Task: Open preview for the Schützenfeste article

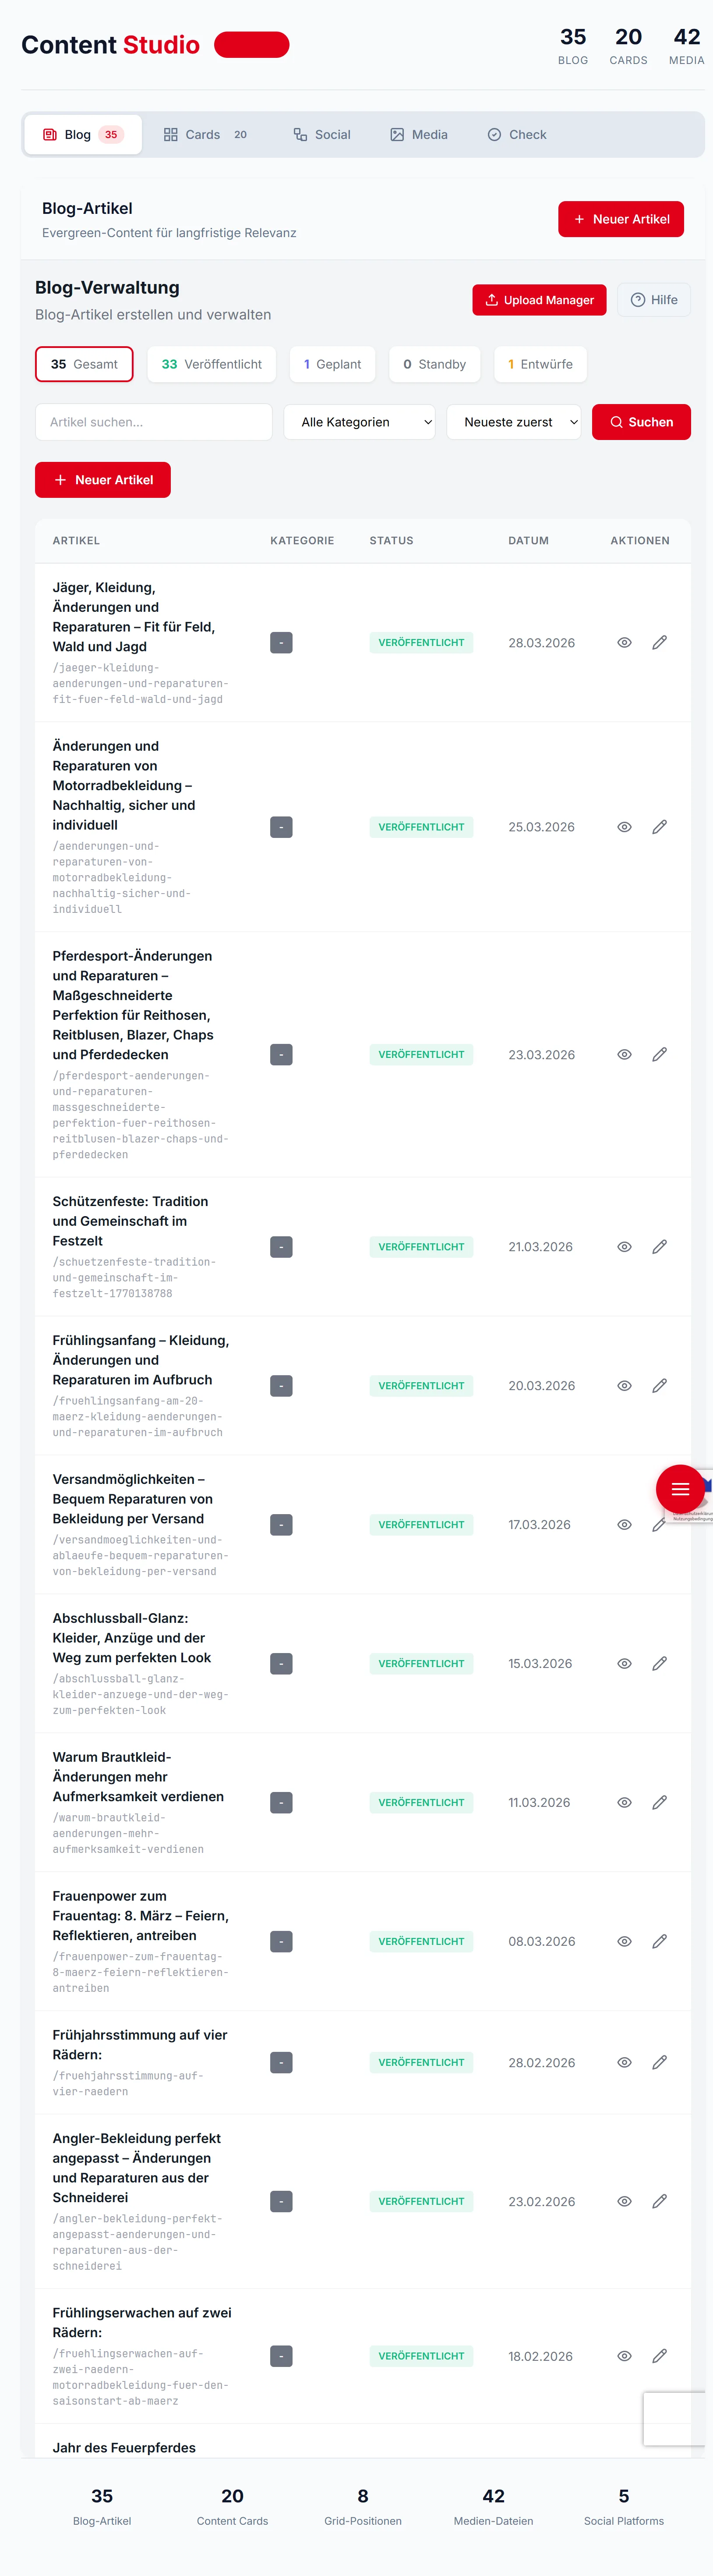Action: coord(624,1247)
